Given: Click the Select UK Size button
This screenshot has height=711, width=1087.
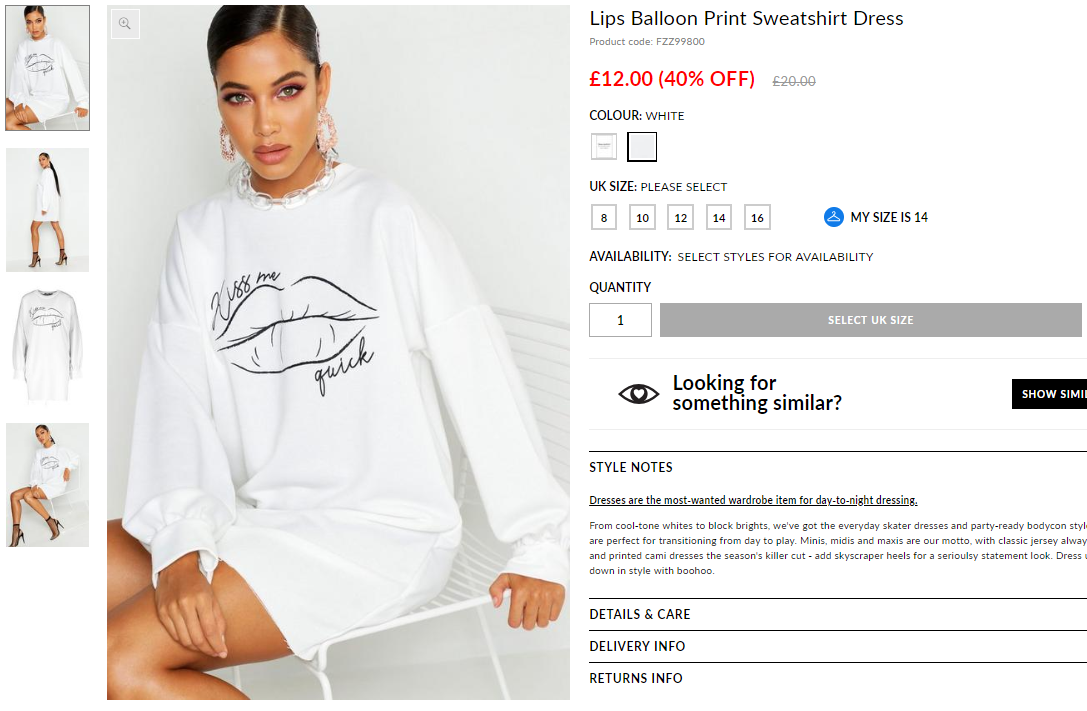Looking at the screenshot, I should 871,320.
